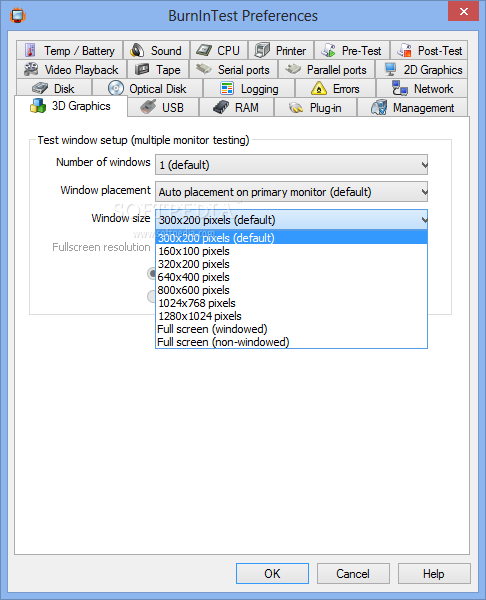This screenshot has height=600, width=486.
Task: Click the Plug-in icon
Action: [296, 108]
